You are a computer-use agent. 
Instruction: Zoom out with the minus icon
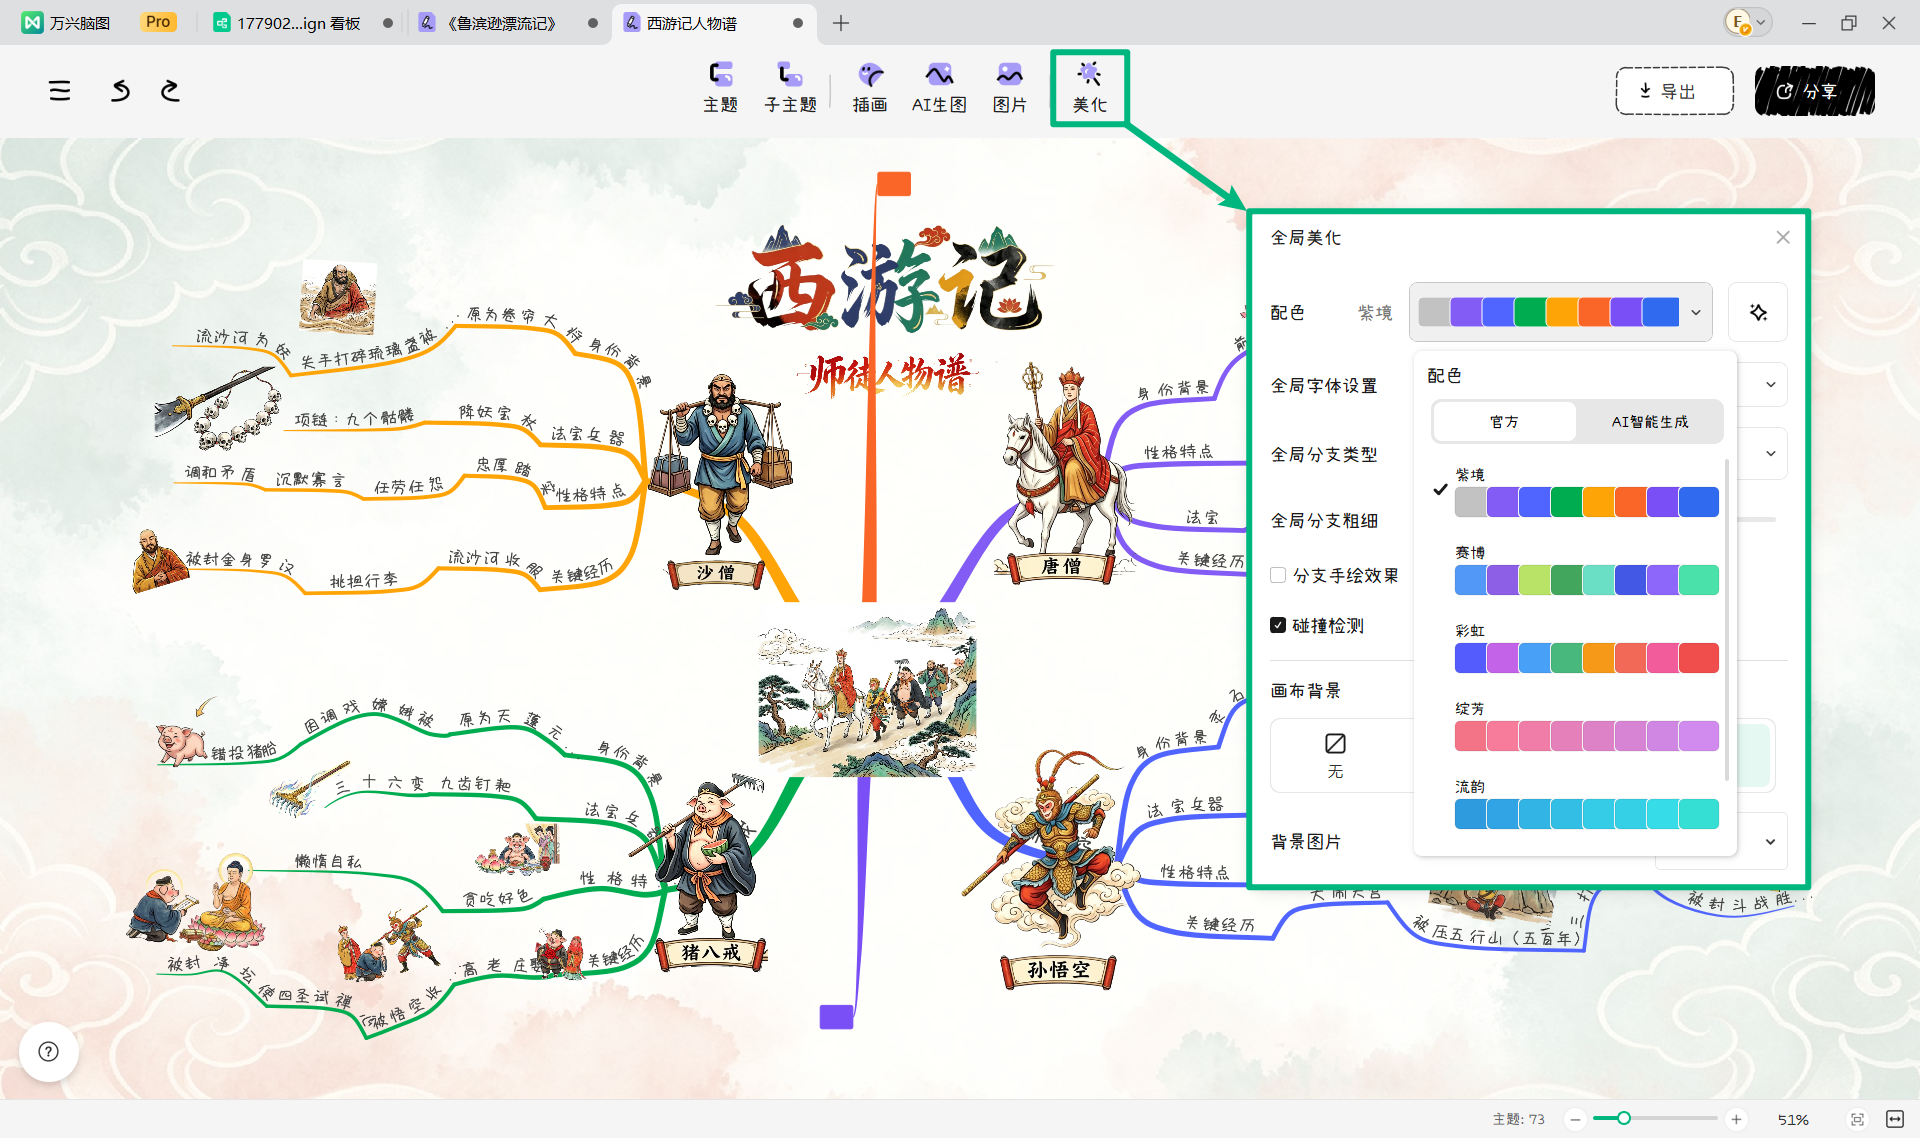pyautogui.click(x=1575, y=1119)
